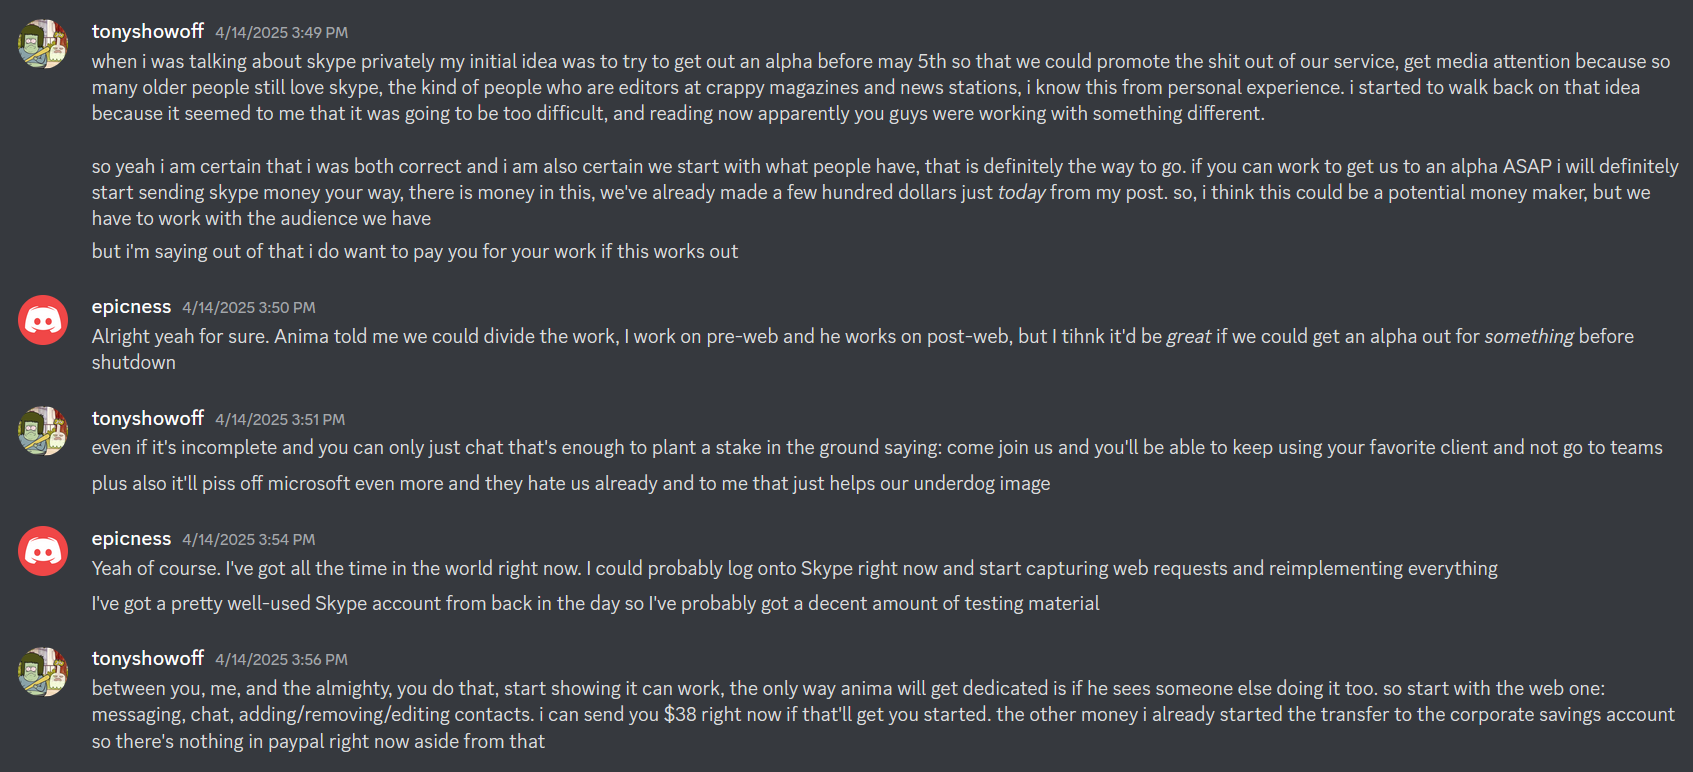Click tonyshowoff's avatar on the 3:56 PM message

tap(43, 671)
